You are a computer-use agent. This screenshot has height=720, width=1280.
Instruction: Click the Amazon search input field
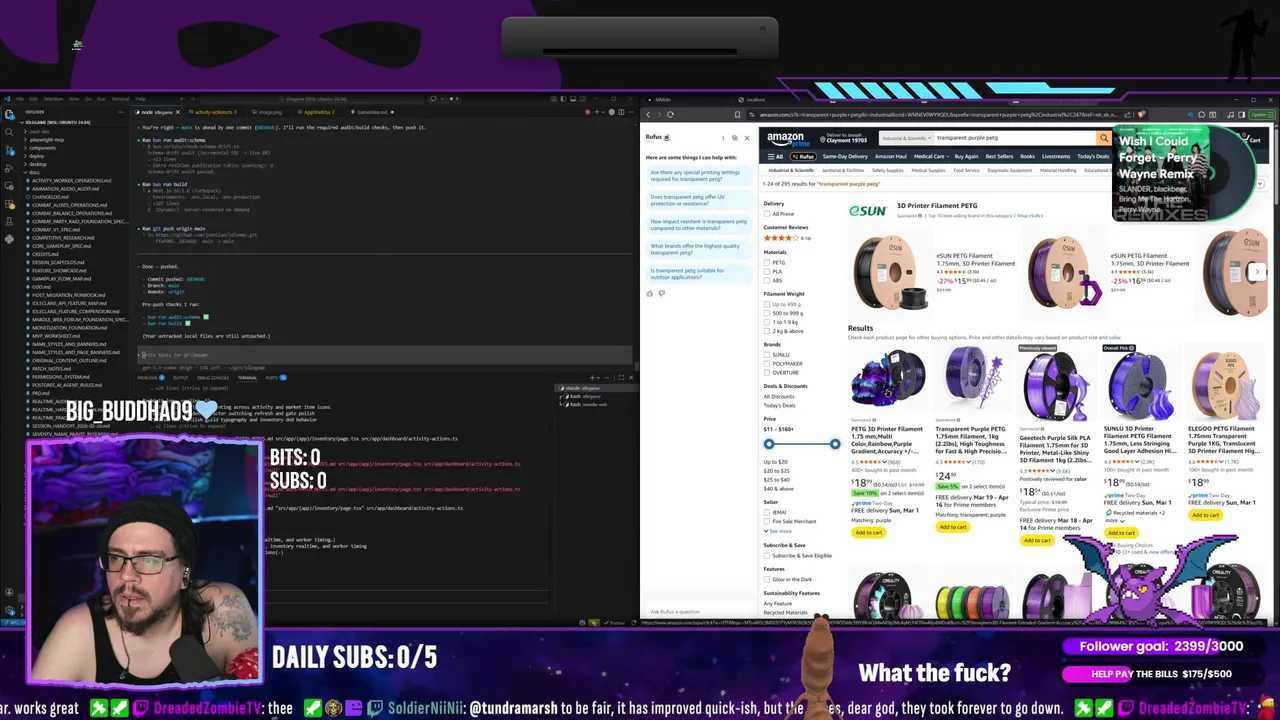pos(1013,138)
